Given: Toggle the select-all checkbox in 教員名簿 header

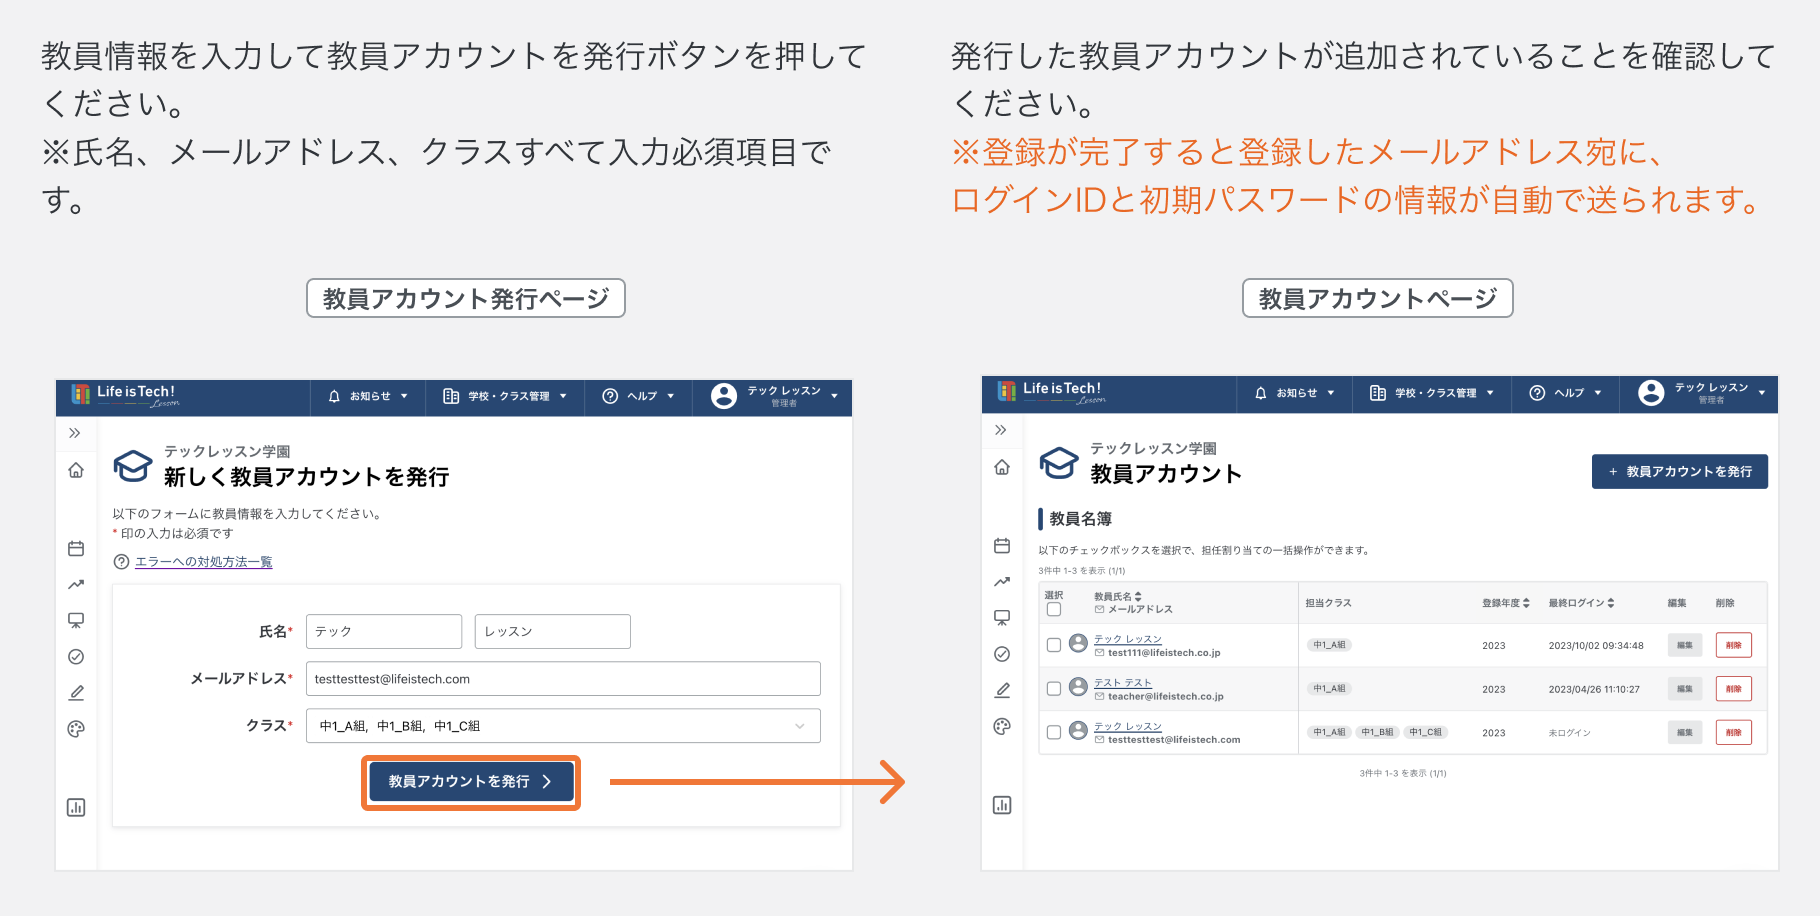Looking at the screenshot, I should (x=1054, y=609).
